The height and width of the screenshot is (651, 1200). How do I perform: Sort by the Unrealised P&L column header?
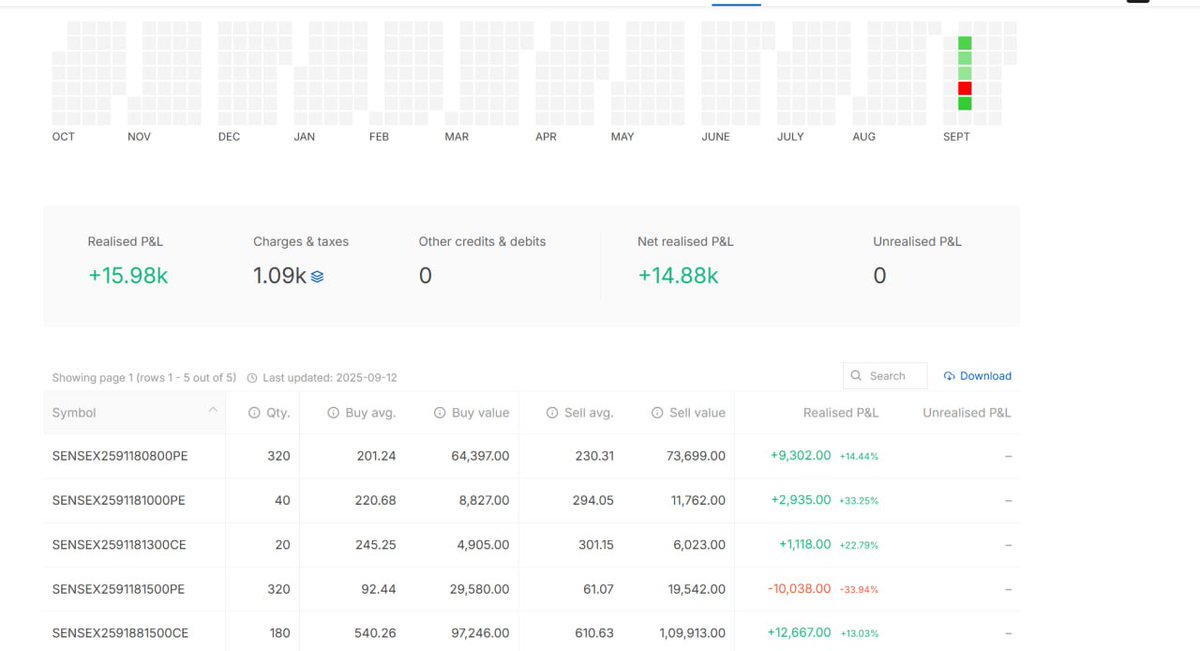tap(966, 413)
